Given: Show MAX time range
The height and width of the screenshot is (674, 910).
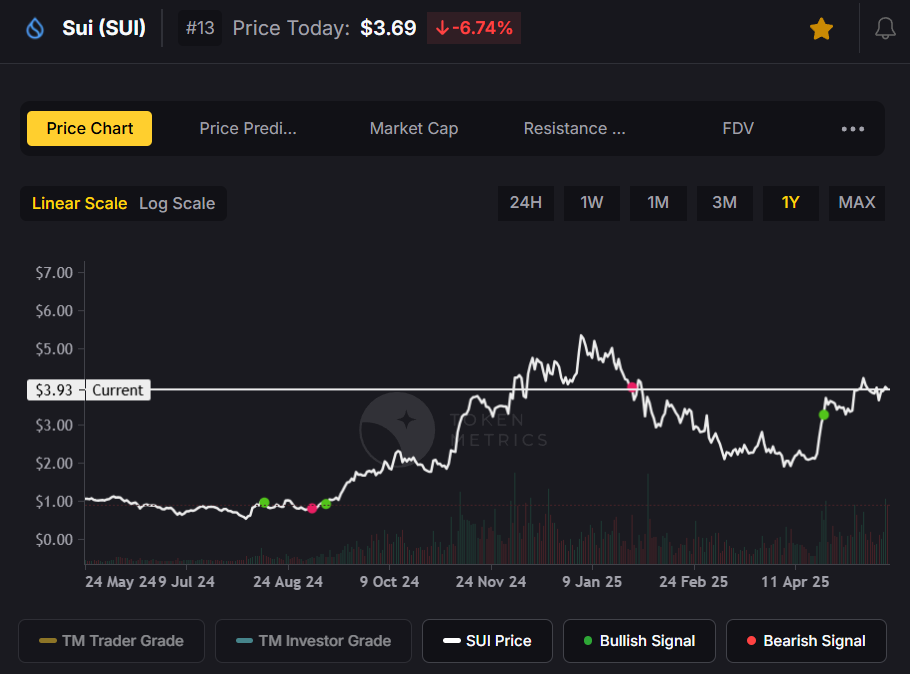Looking at the screenshot, I should click(x=857, y=203).
